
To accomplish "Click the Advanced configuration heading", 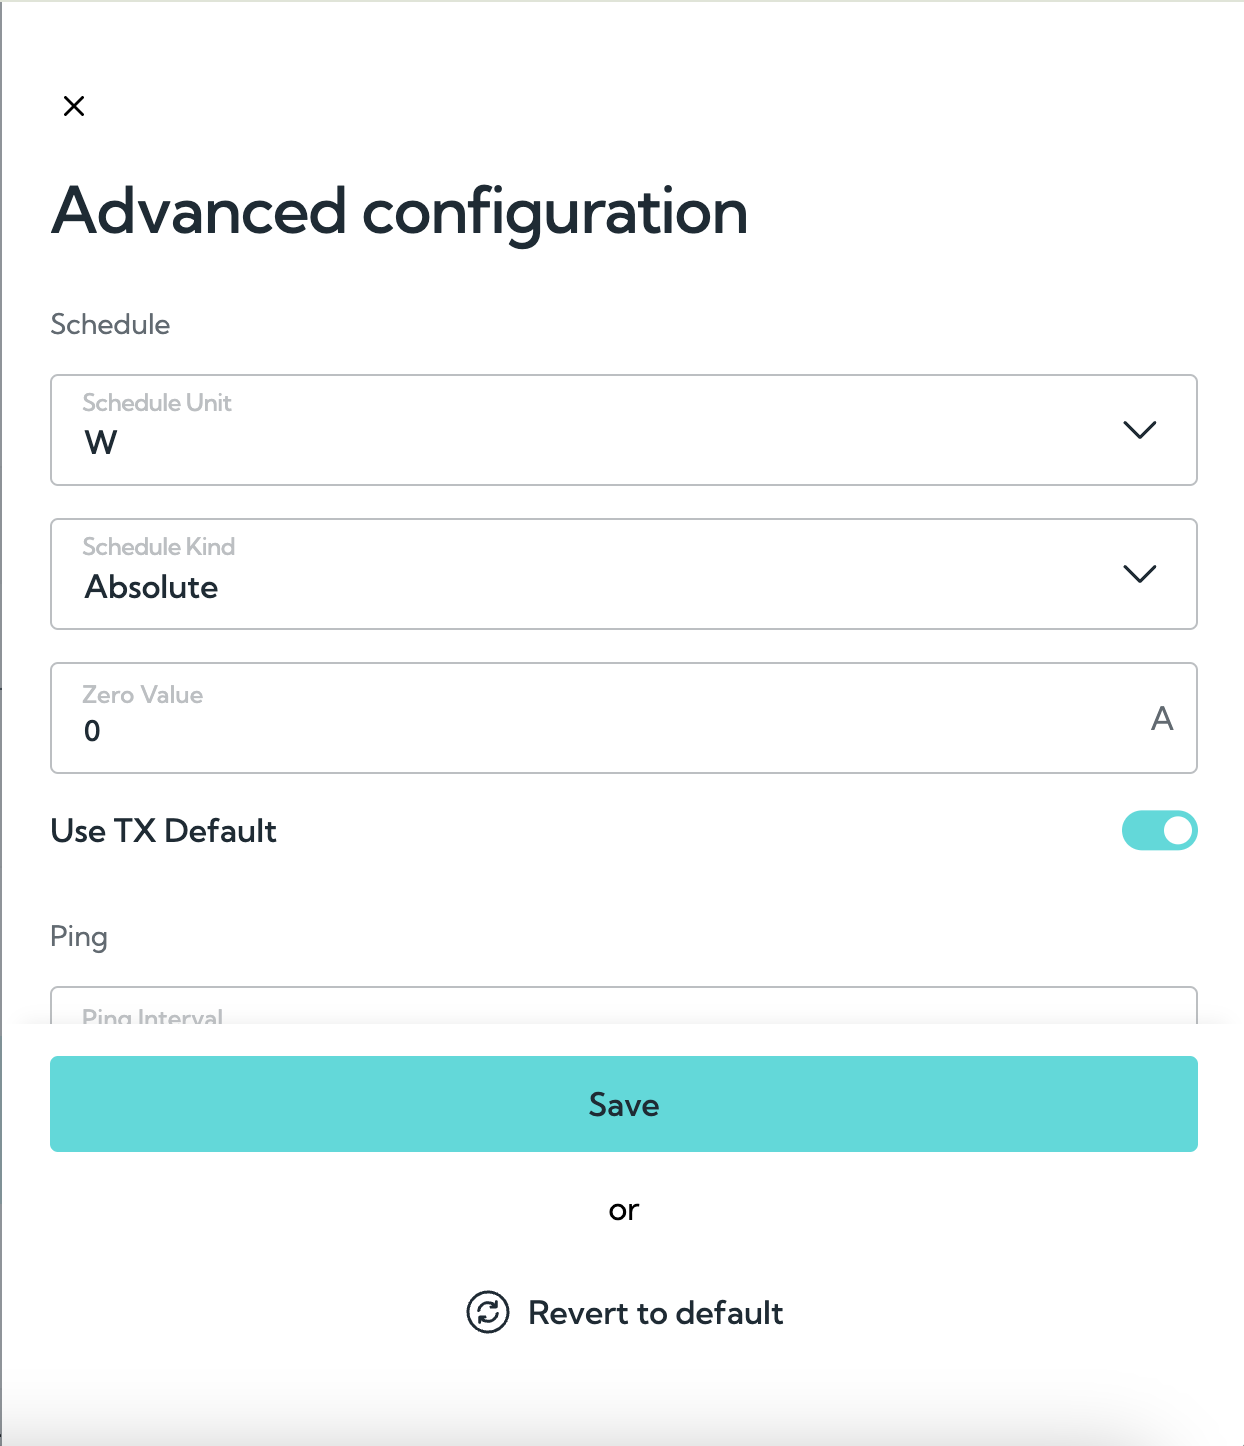I will coord(400,212).
